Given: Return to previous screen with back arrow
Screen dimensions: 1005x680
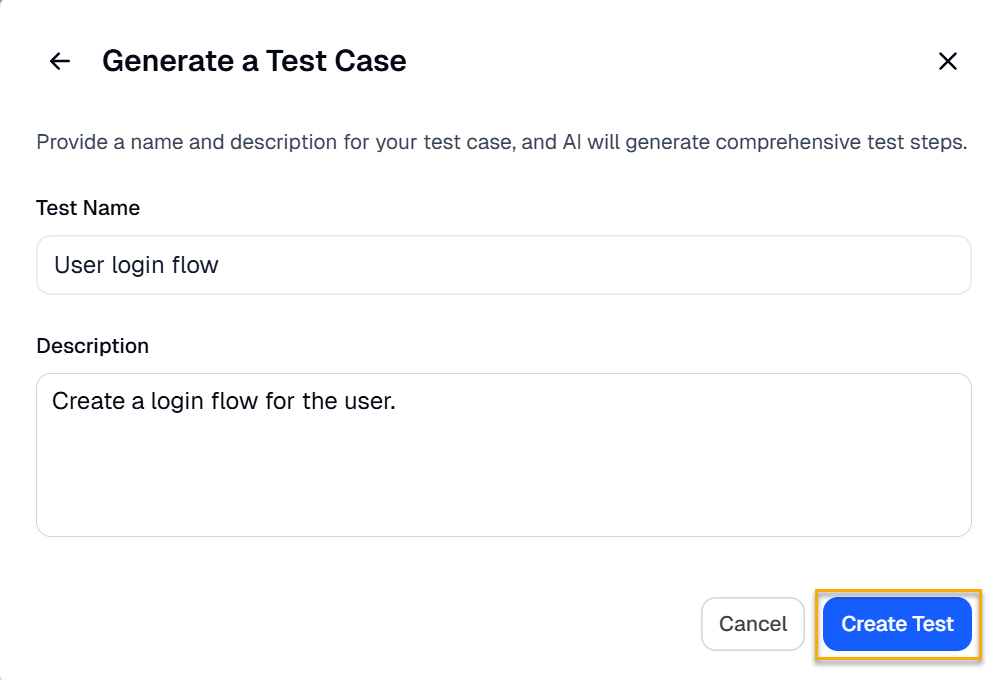Looking at the screenshot, I should click(x=59, y=61).
